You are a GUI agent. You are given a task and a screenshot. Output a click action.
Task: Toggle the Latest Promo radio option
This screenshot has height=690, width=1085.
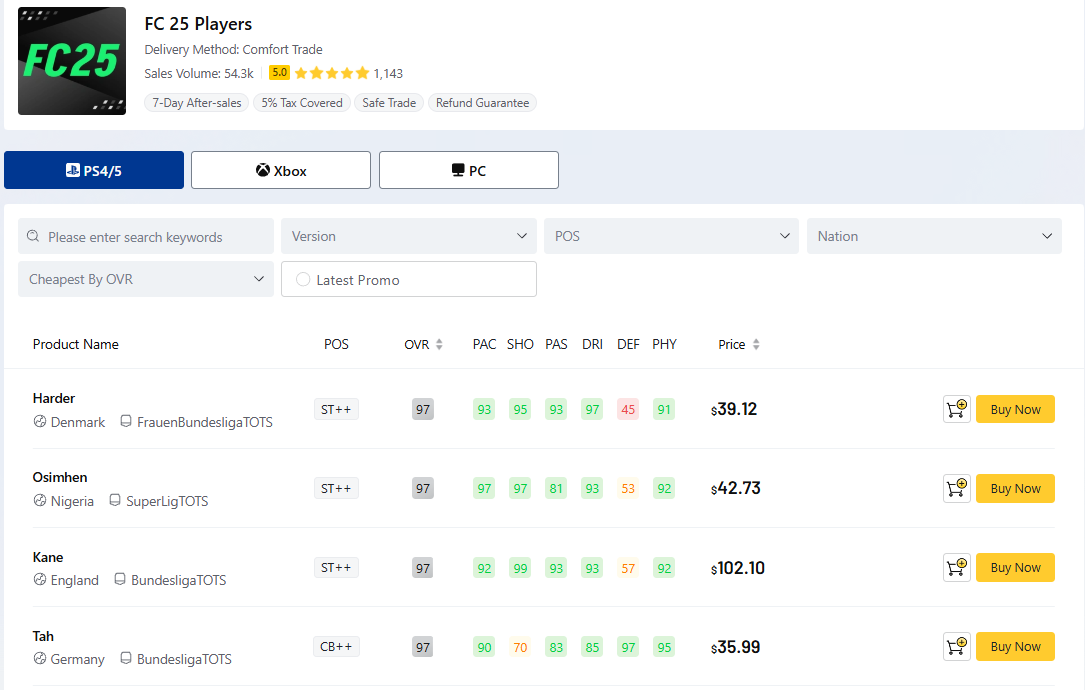point(302,280)
